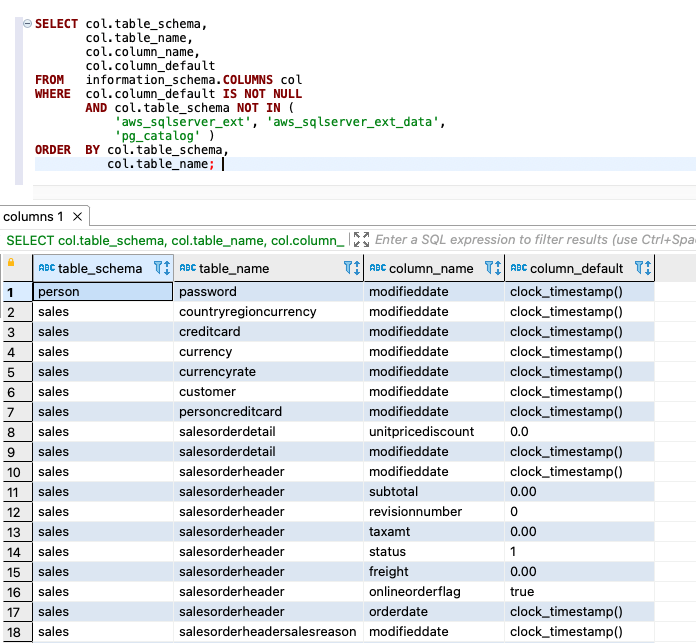Select the columns 1 results tab
696x643 pixels.
pyautogui.click(x=34, y=216)
